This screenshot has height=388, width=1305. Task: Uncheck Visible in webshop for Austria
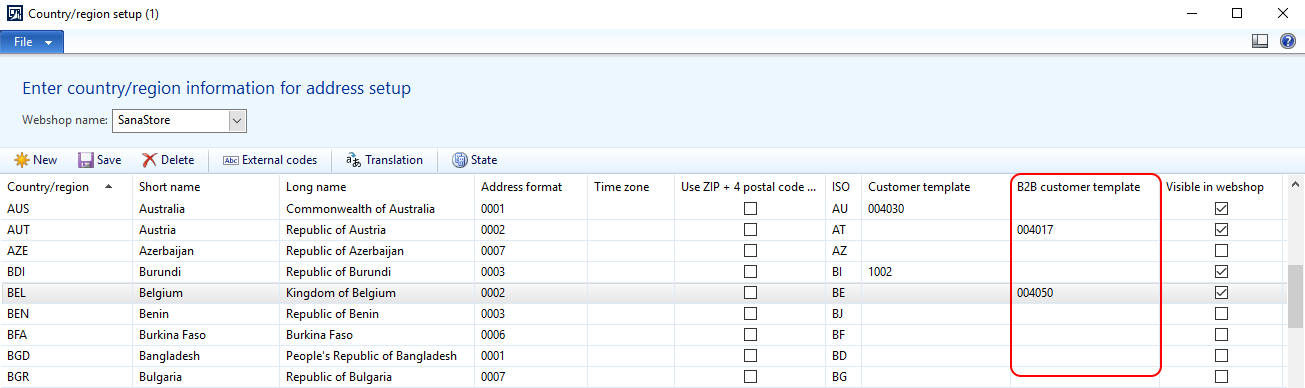1221,230
